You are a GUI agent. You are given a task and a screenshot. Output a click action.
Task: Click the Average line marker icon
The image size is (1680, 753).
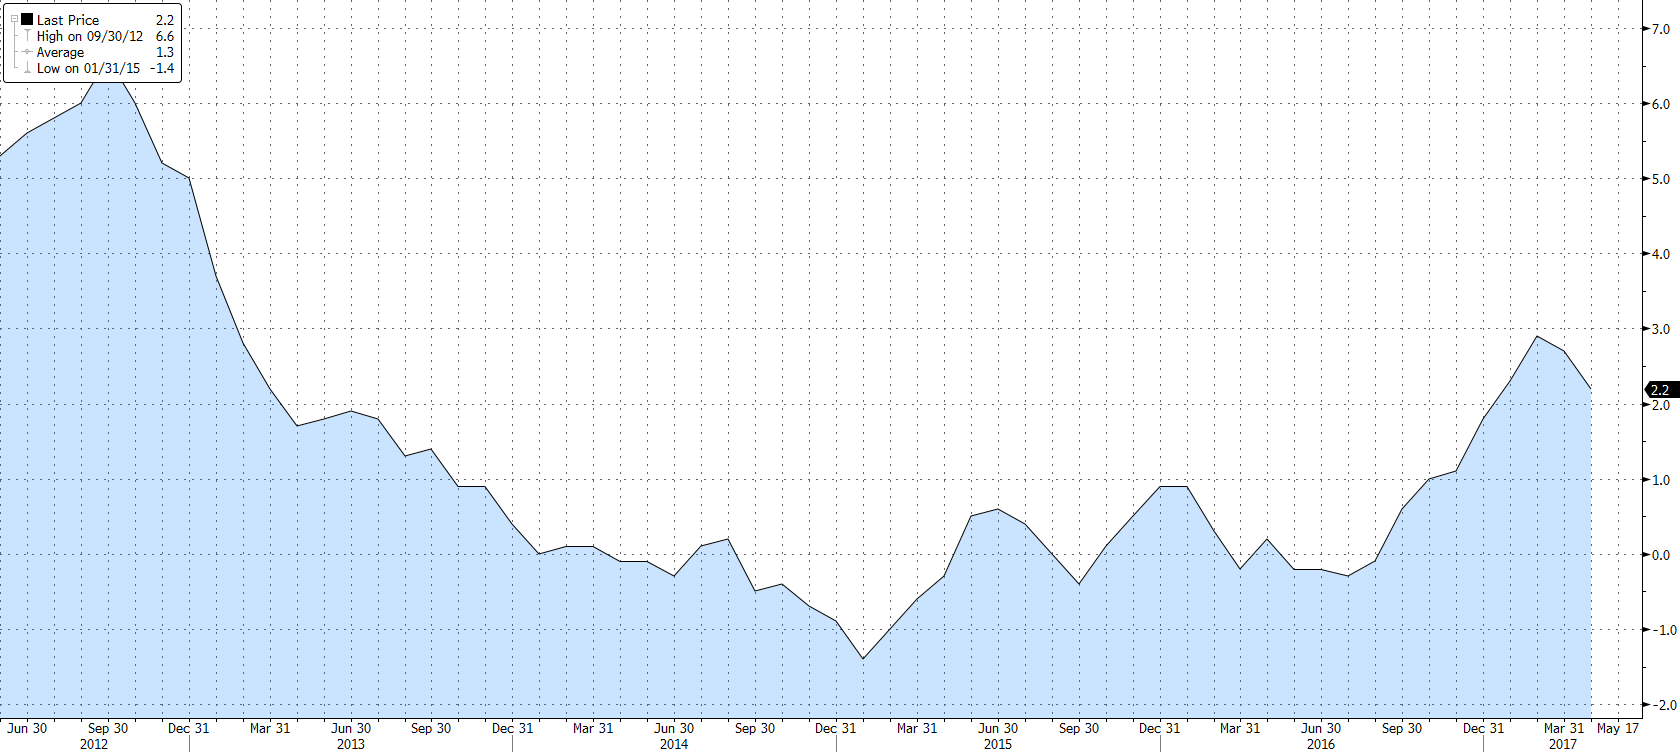[x=28, y=52]
